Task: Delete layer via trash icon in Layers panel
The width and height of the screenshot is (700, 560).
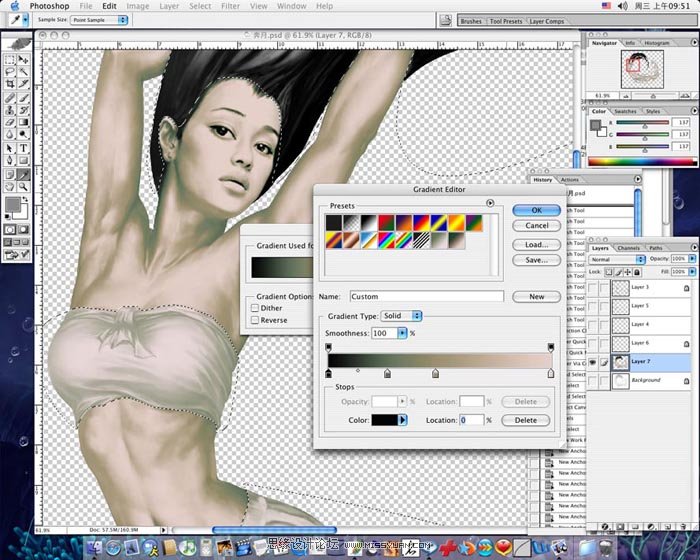Action: (x=683, y=527)
